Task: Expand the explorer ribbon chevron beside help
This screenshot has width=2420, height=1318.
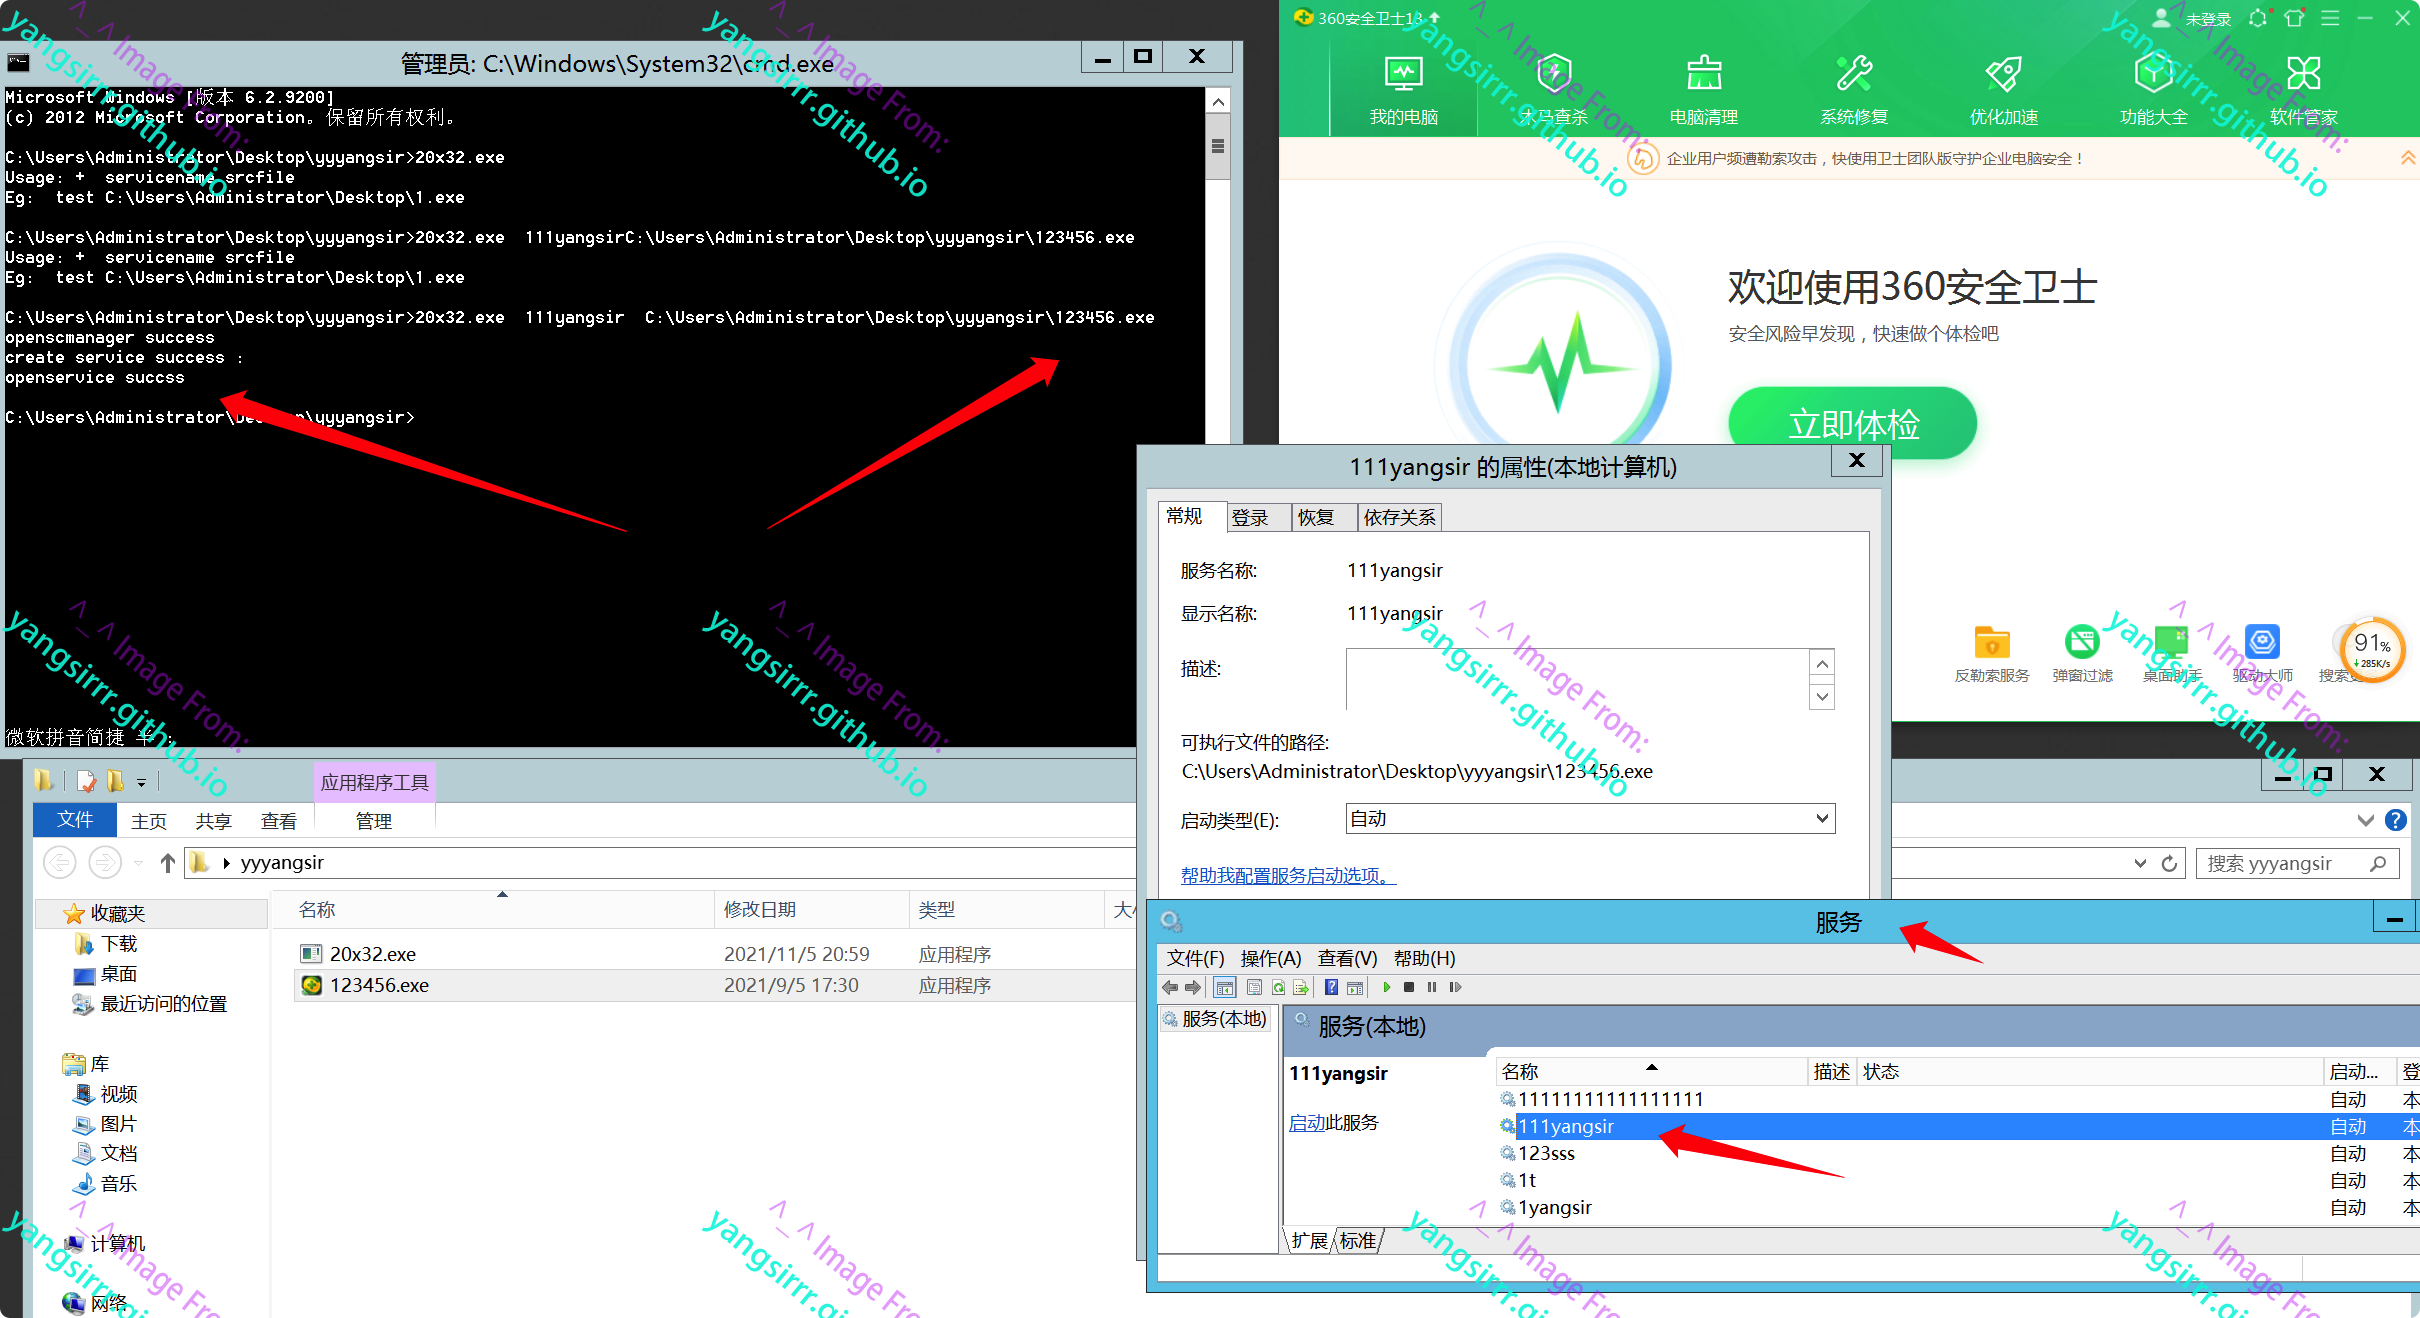Action: [x=2365, y=820]
